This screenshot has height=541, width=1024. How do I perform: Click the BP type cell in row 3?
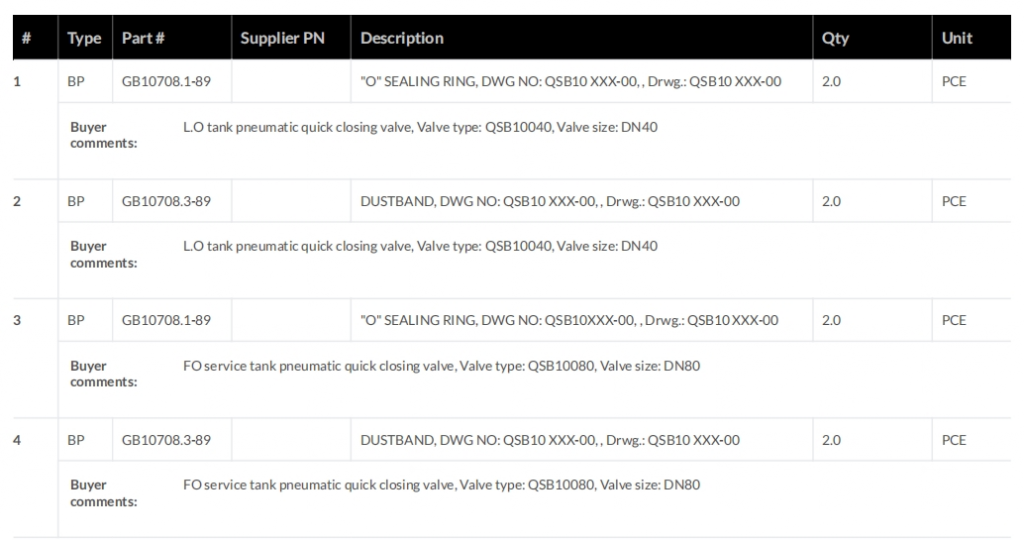pyautogui.click(x=76, y=320)
